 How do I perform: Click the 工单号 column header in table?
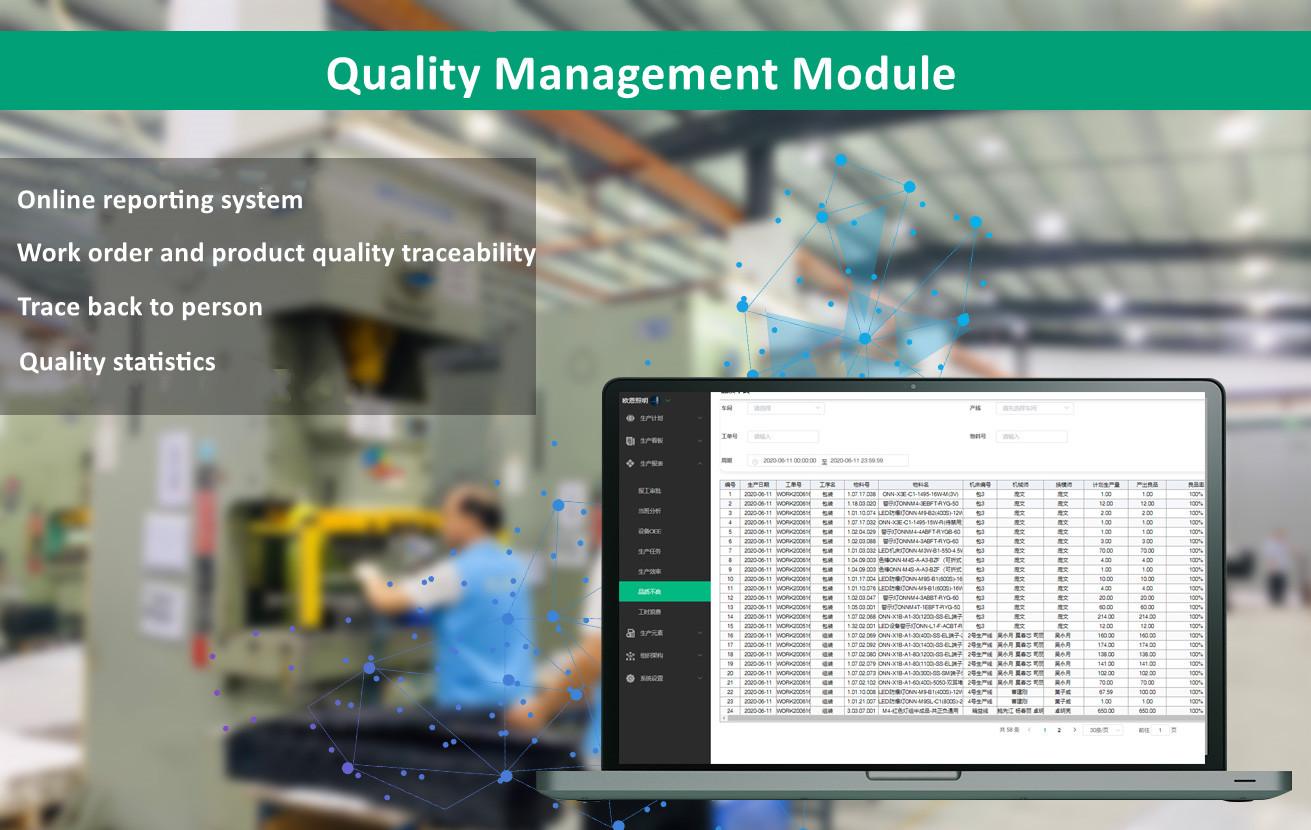pos(794,484)
